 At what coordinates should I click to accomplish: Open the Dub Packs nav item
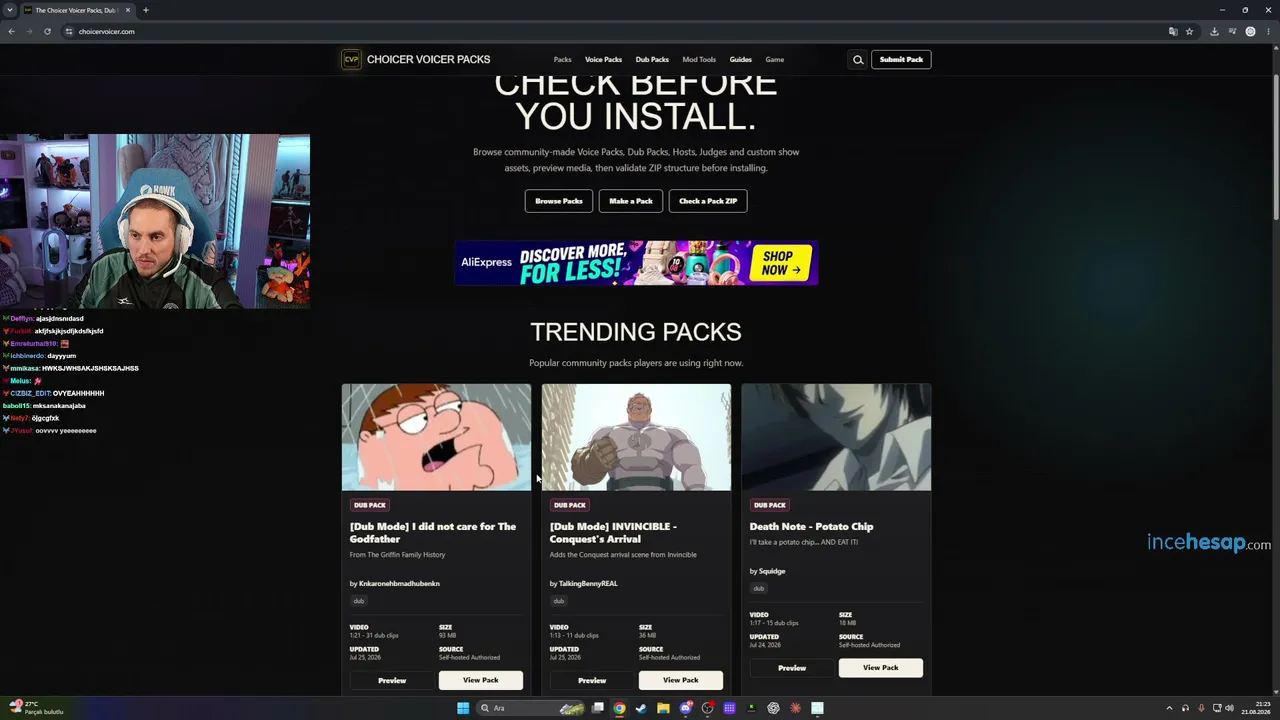[652, 60]
